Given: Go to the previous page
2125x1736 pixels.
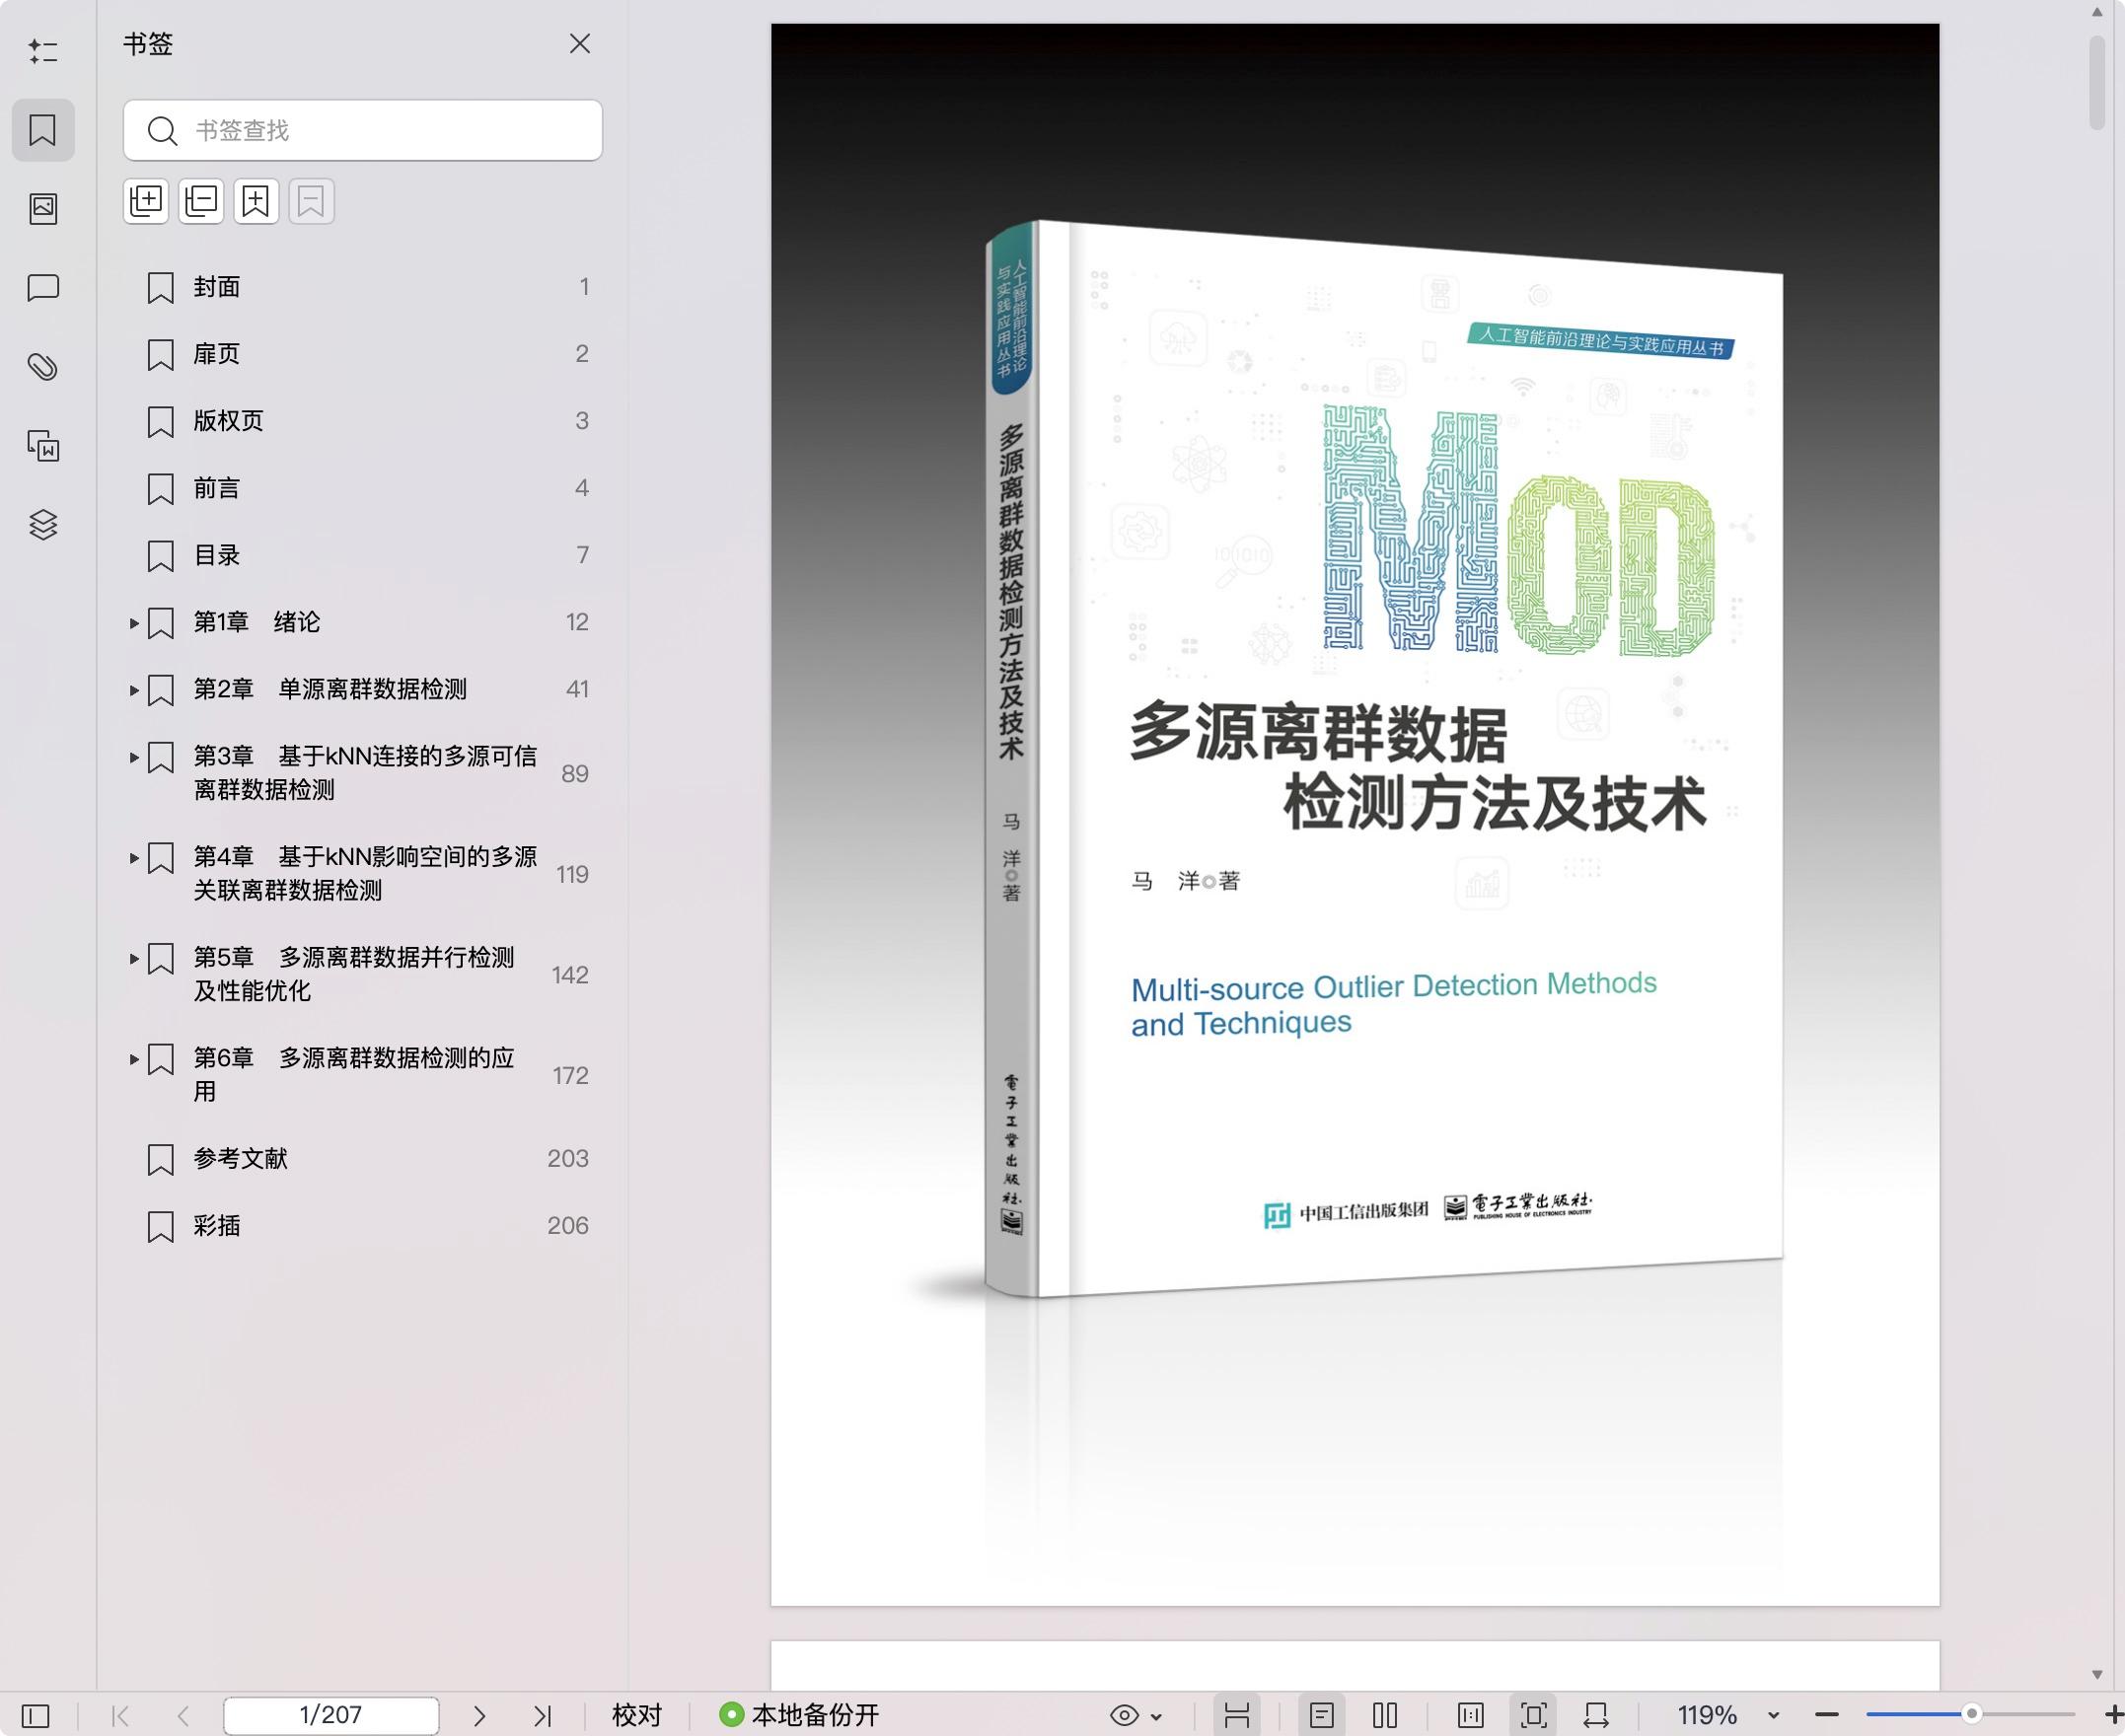Looking at the screenshot, I should click(x=183, y=1716).
